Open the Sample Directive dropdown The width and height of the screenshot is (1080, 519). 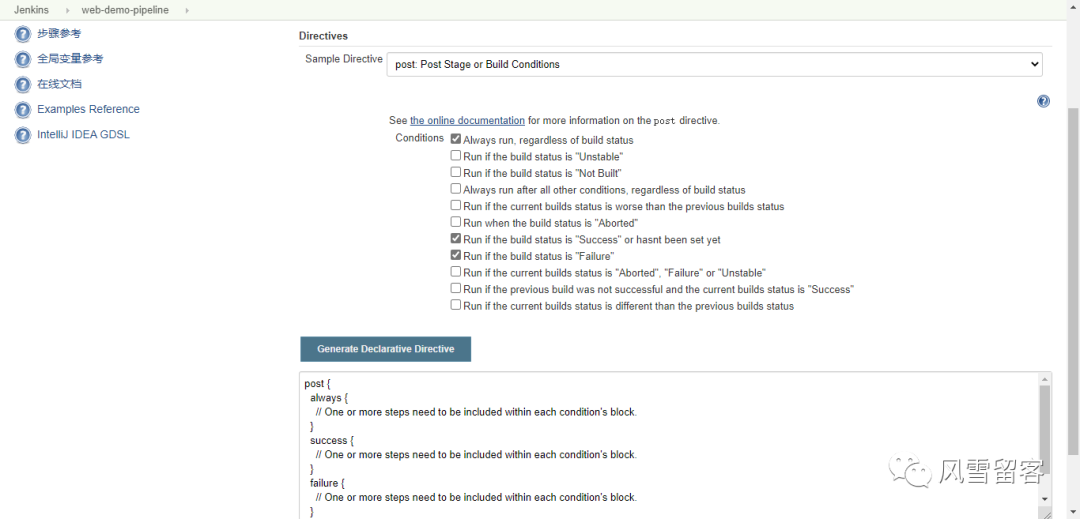(714, 64)
